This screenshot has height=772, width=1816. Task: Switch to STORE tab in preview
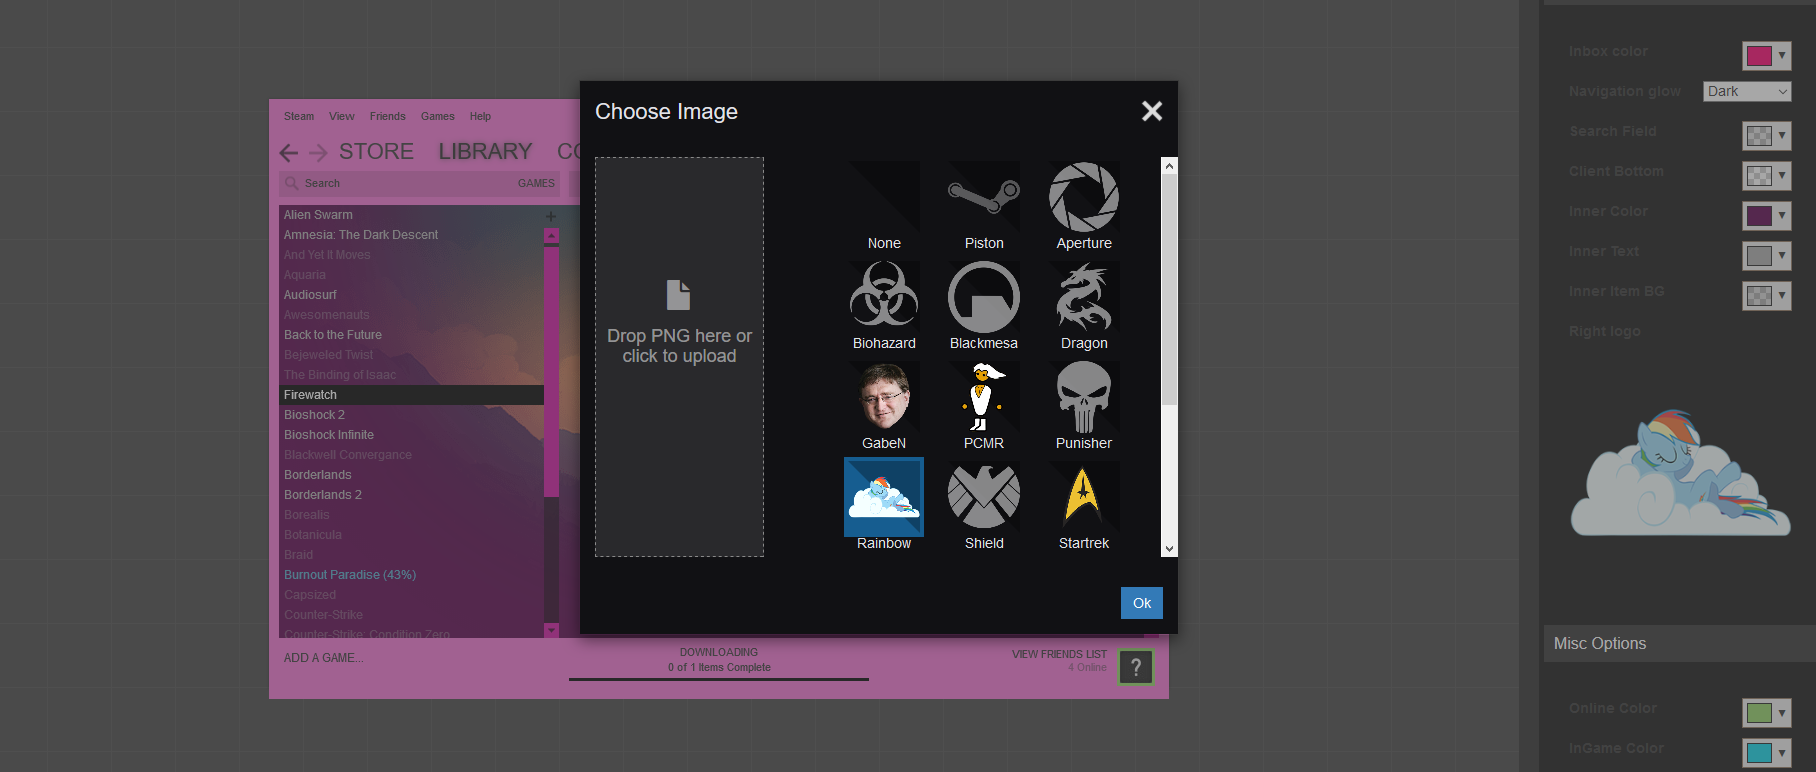376,152
